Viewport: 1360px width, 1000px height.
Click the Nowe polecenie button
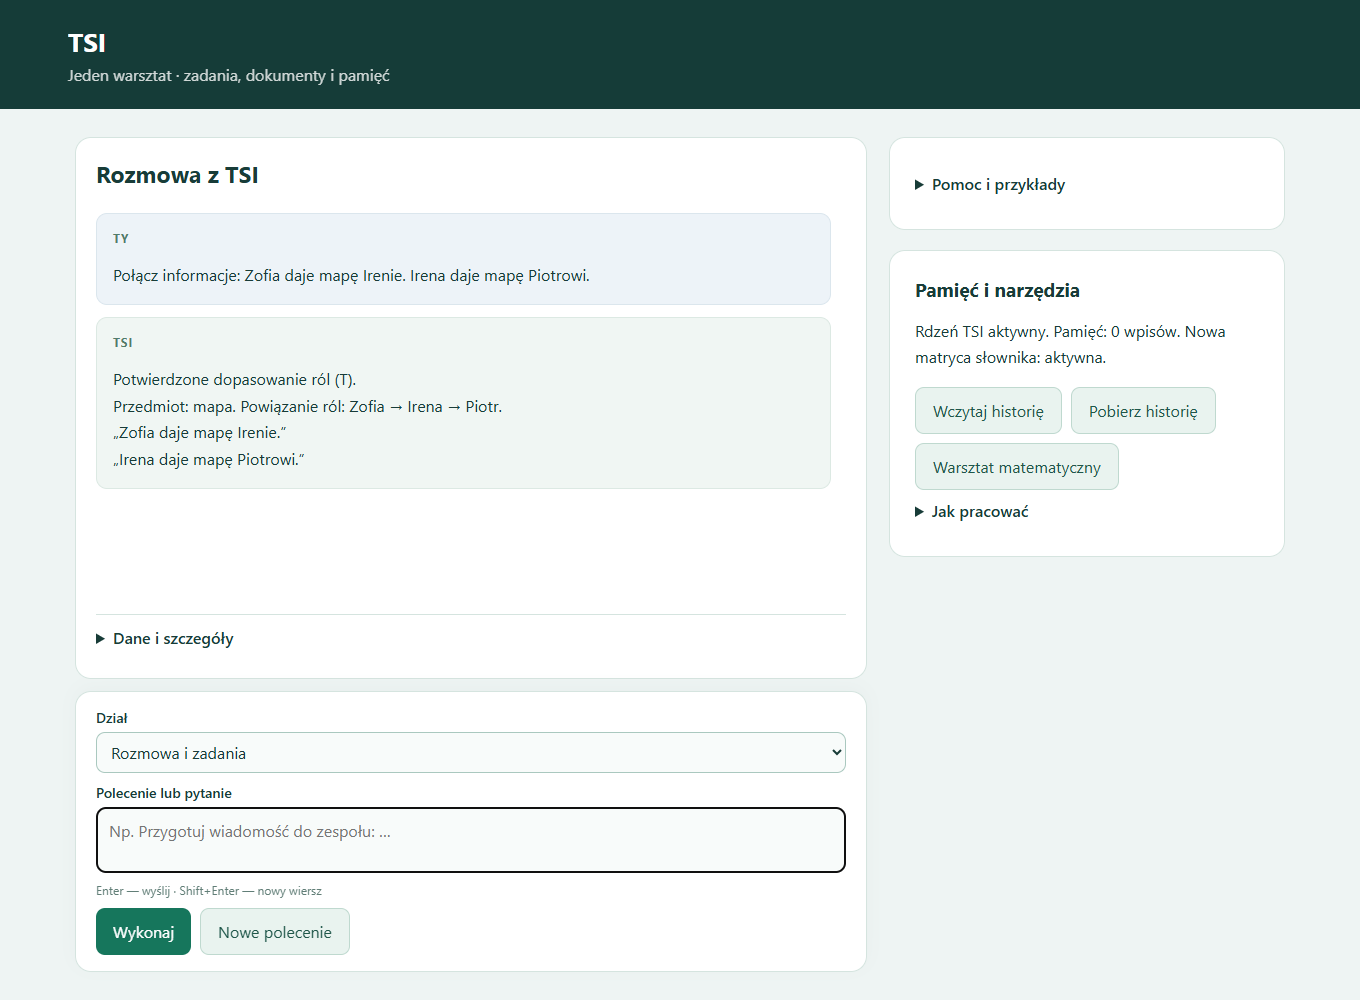point(275,932)
